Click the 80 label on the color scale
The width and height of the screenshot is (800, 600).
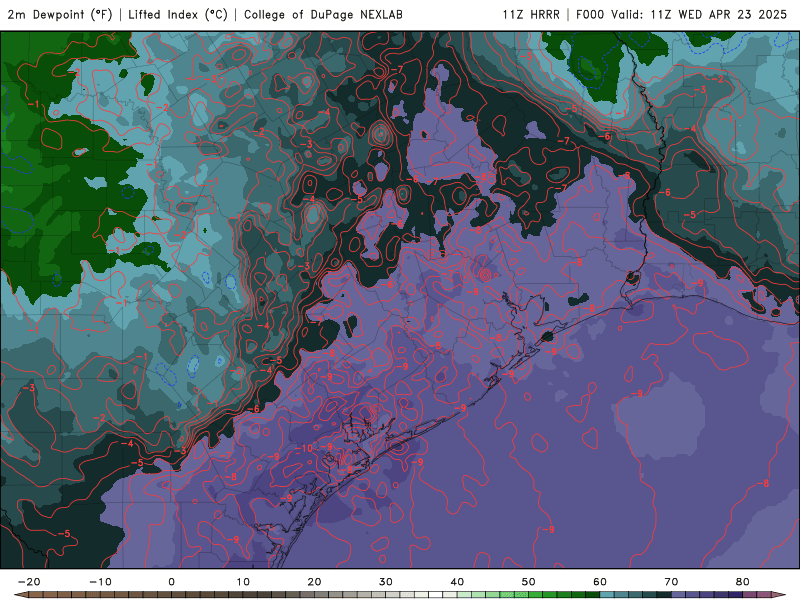(743, 582)
